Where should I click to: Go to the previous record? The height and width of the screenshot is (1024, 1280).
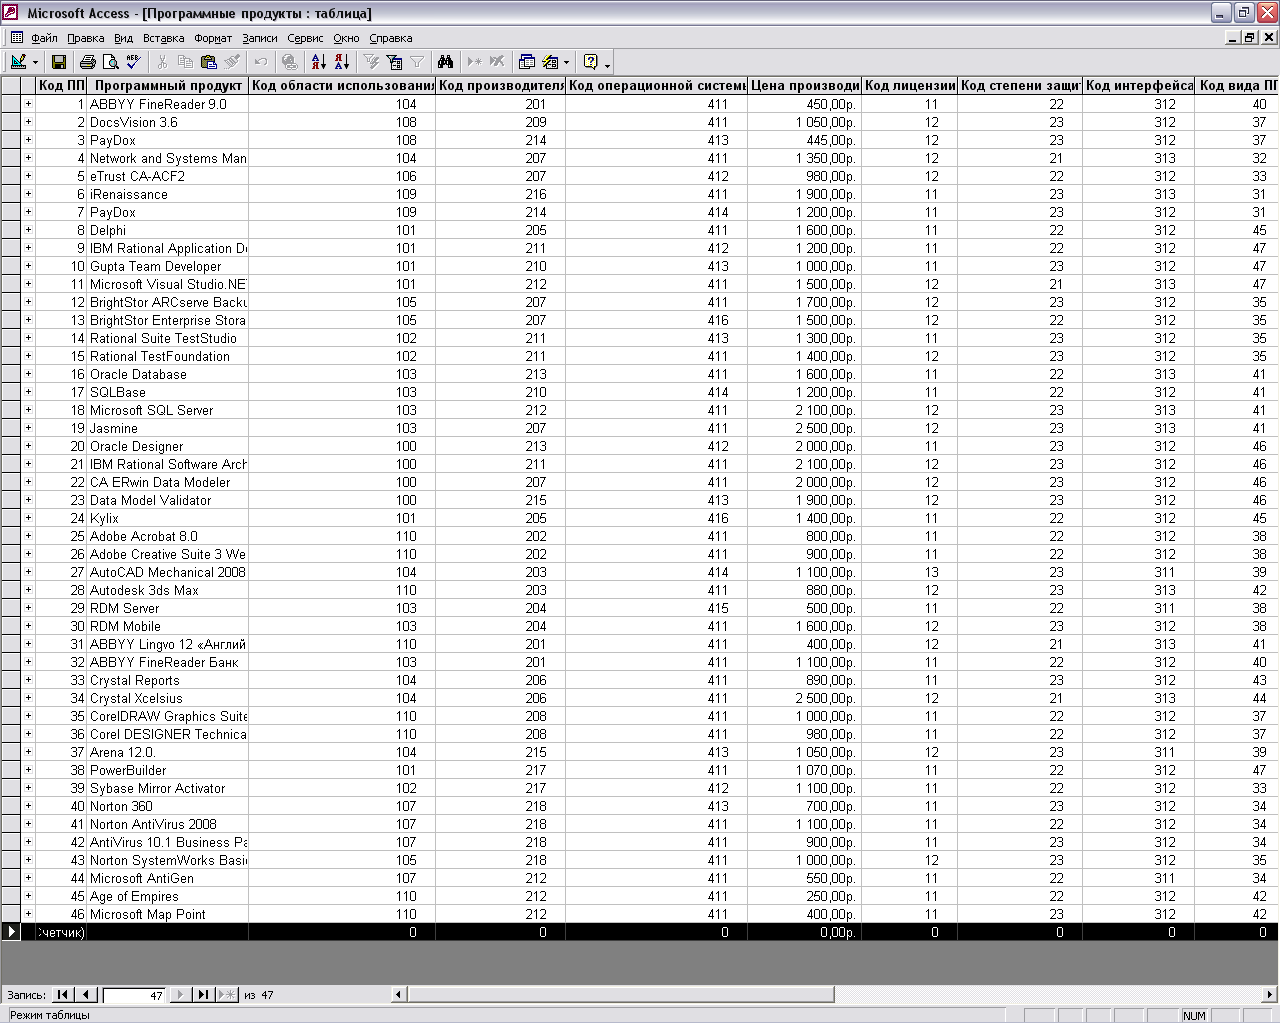point(86,994)
